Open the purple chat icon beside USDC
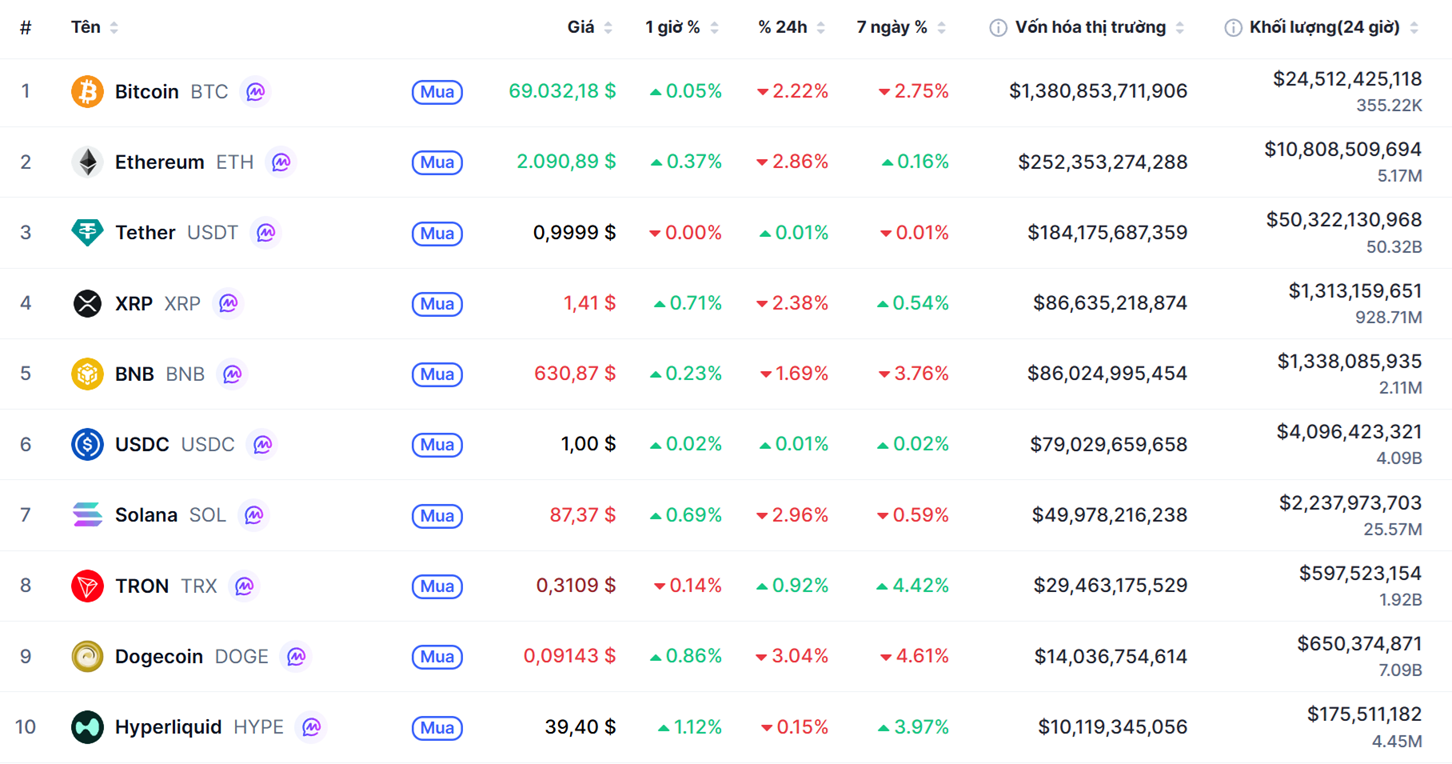The height and width of the screenshot is (764, 1452). tap(262, 444)
